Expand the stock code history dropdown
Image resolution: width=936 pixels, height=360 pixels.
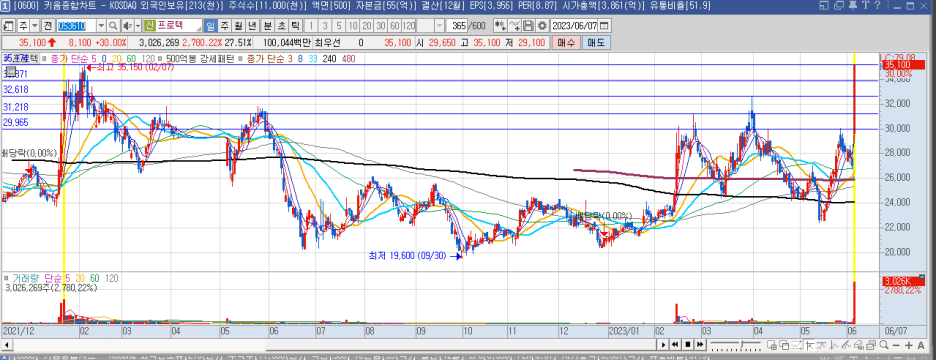point(101,26)
